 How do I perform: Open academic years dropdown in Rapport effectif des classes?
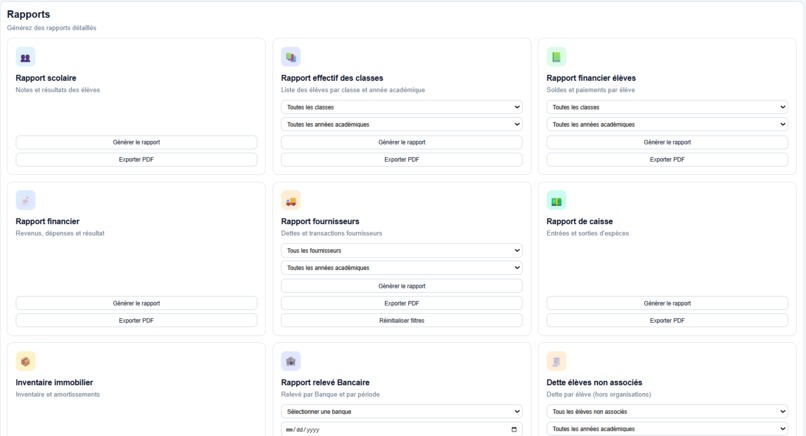click(401, 124)
